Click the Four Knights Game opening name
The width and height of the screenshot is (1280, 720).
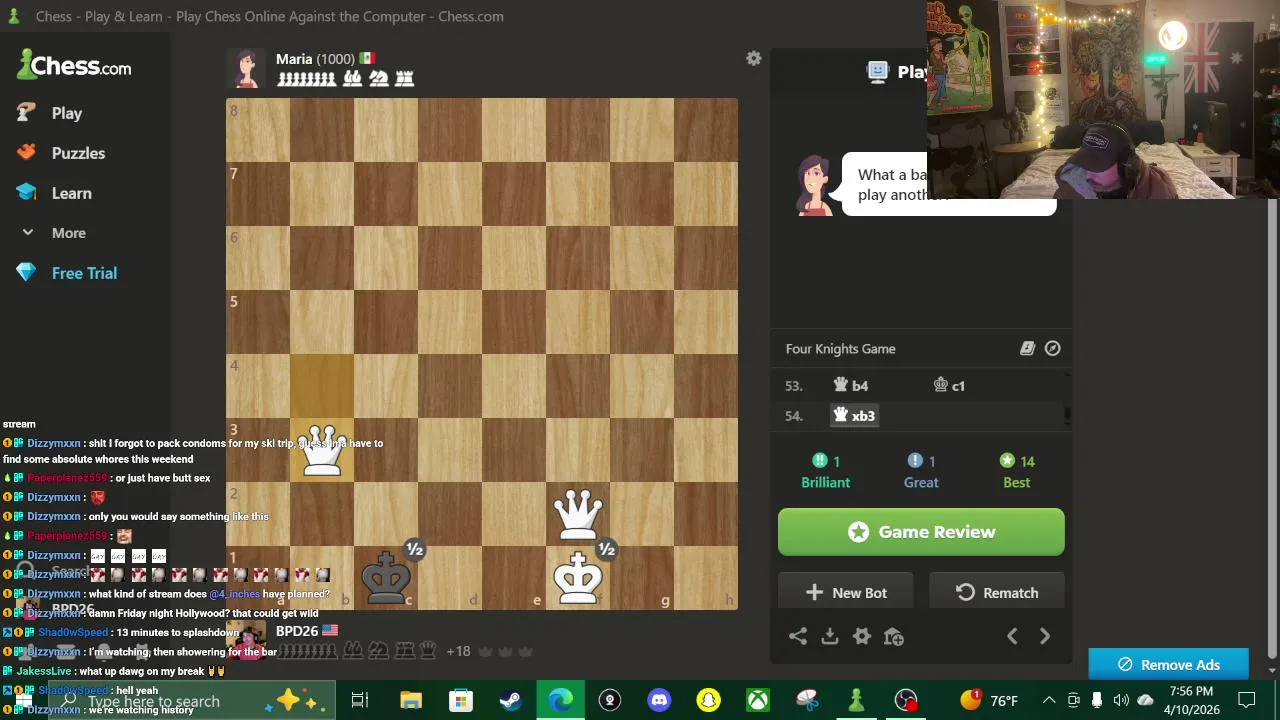point(841,349)
